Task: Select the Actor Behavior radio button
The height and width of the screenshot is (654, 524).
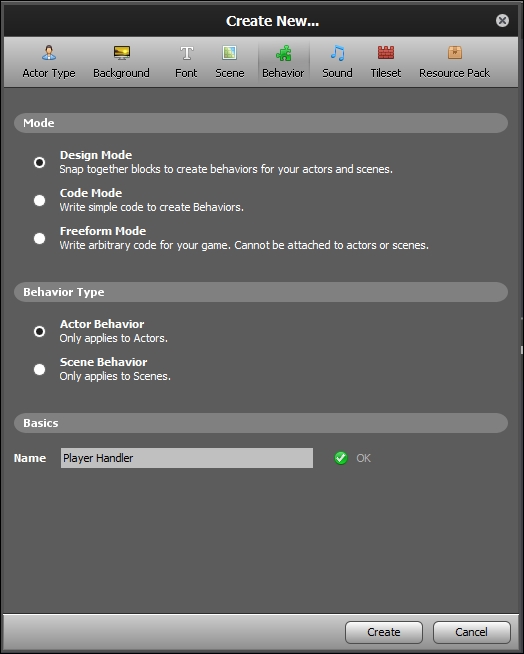Action: pyautogui.click(x=40, y=331)
